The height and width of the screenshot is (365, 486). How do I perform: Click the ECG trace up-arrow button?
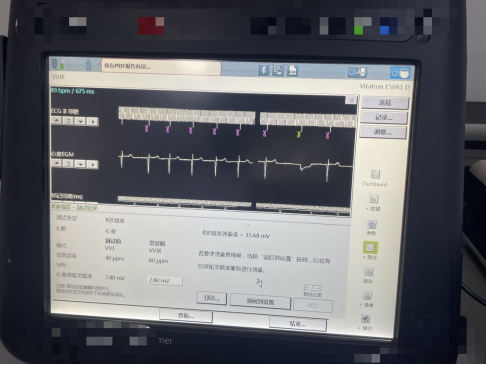point(57,121)
